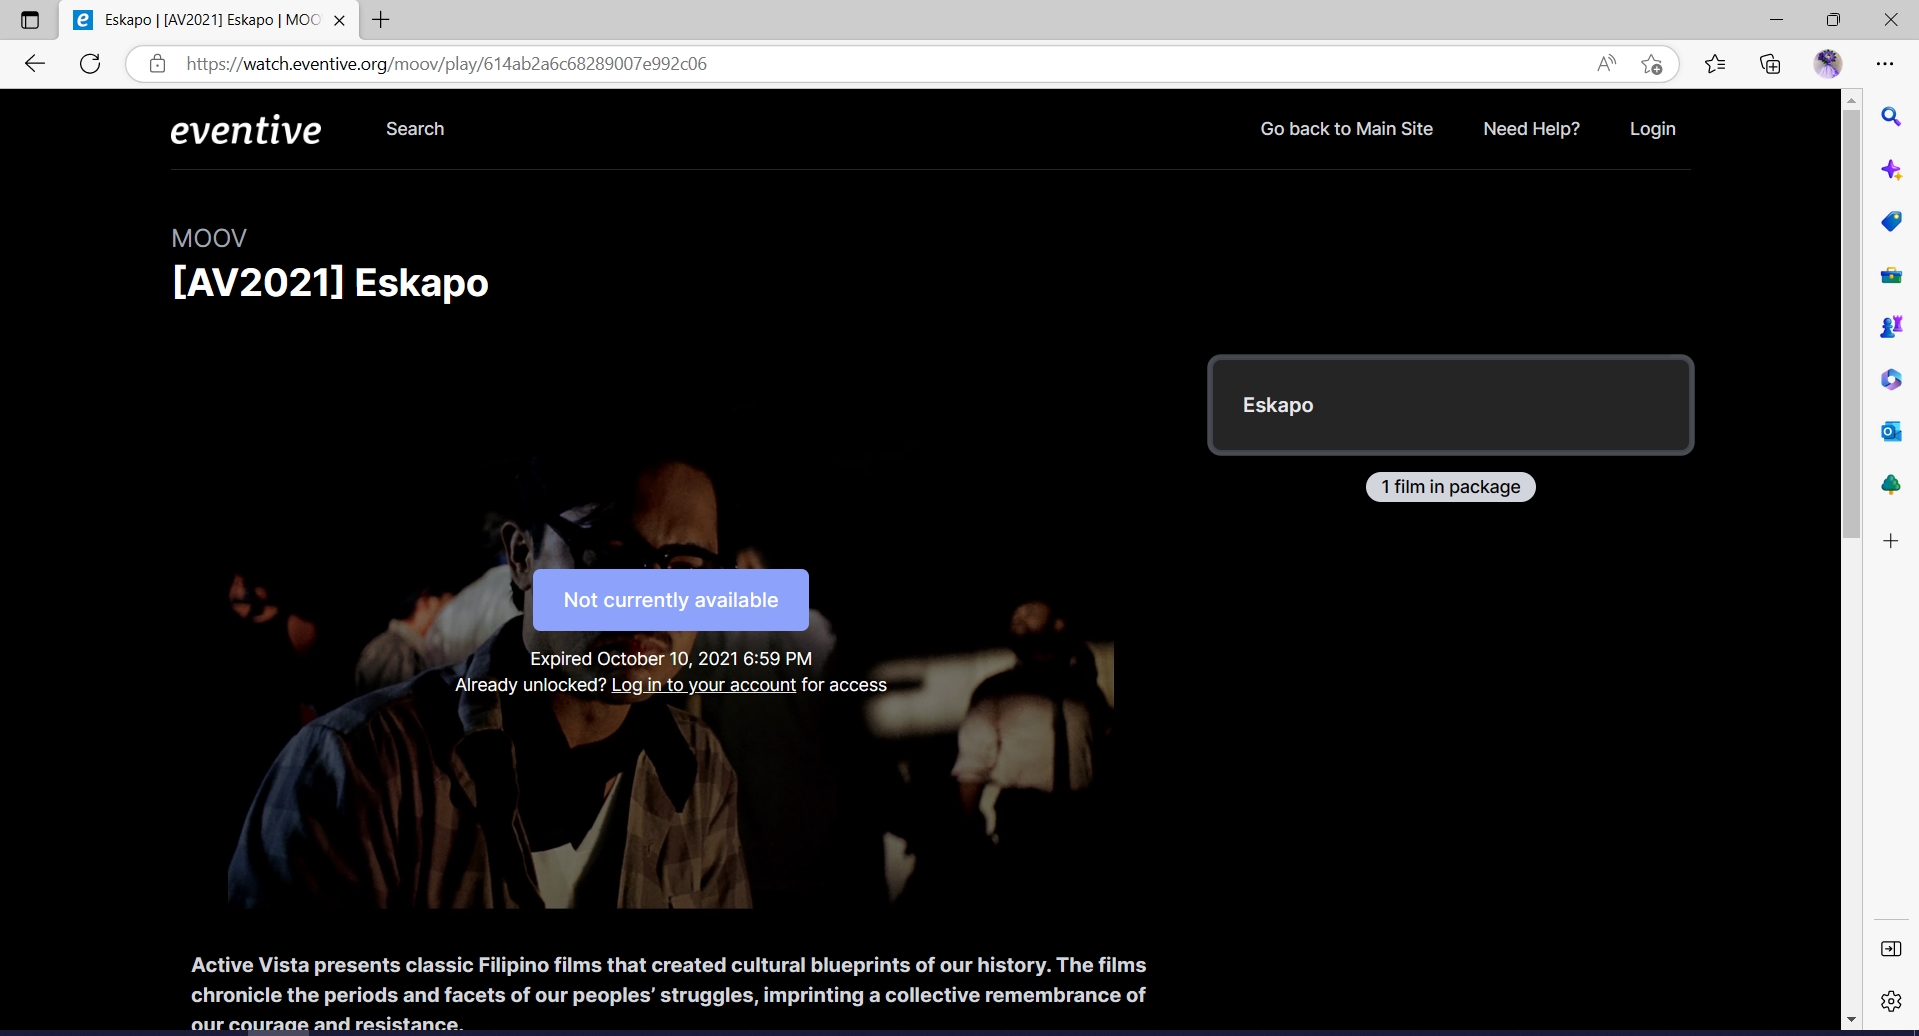Open the tab actions menu icon

[x=28, y=19]
